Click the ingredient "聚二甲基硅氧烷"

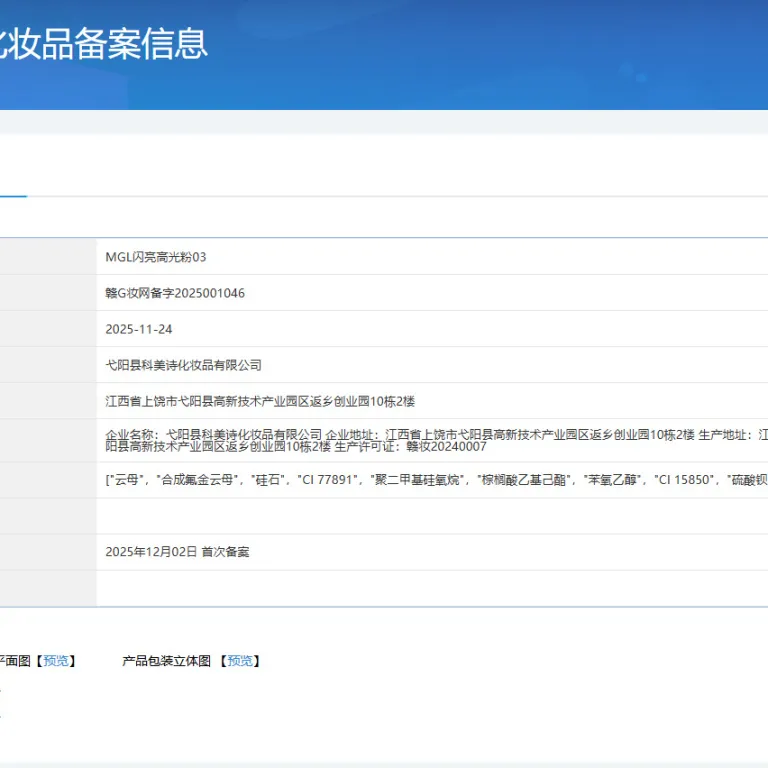coord(417,480)
